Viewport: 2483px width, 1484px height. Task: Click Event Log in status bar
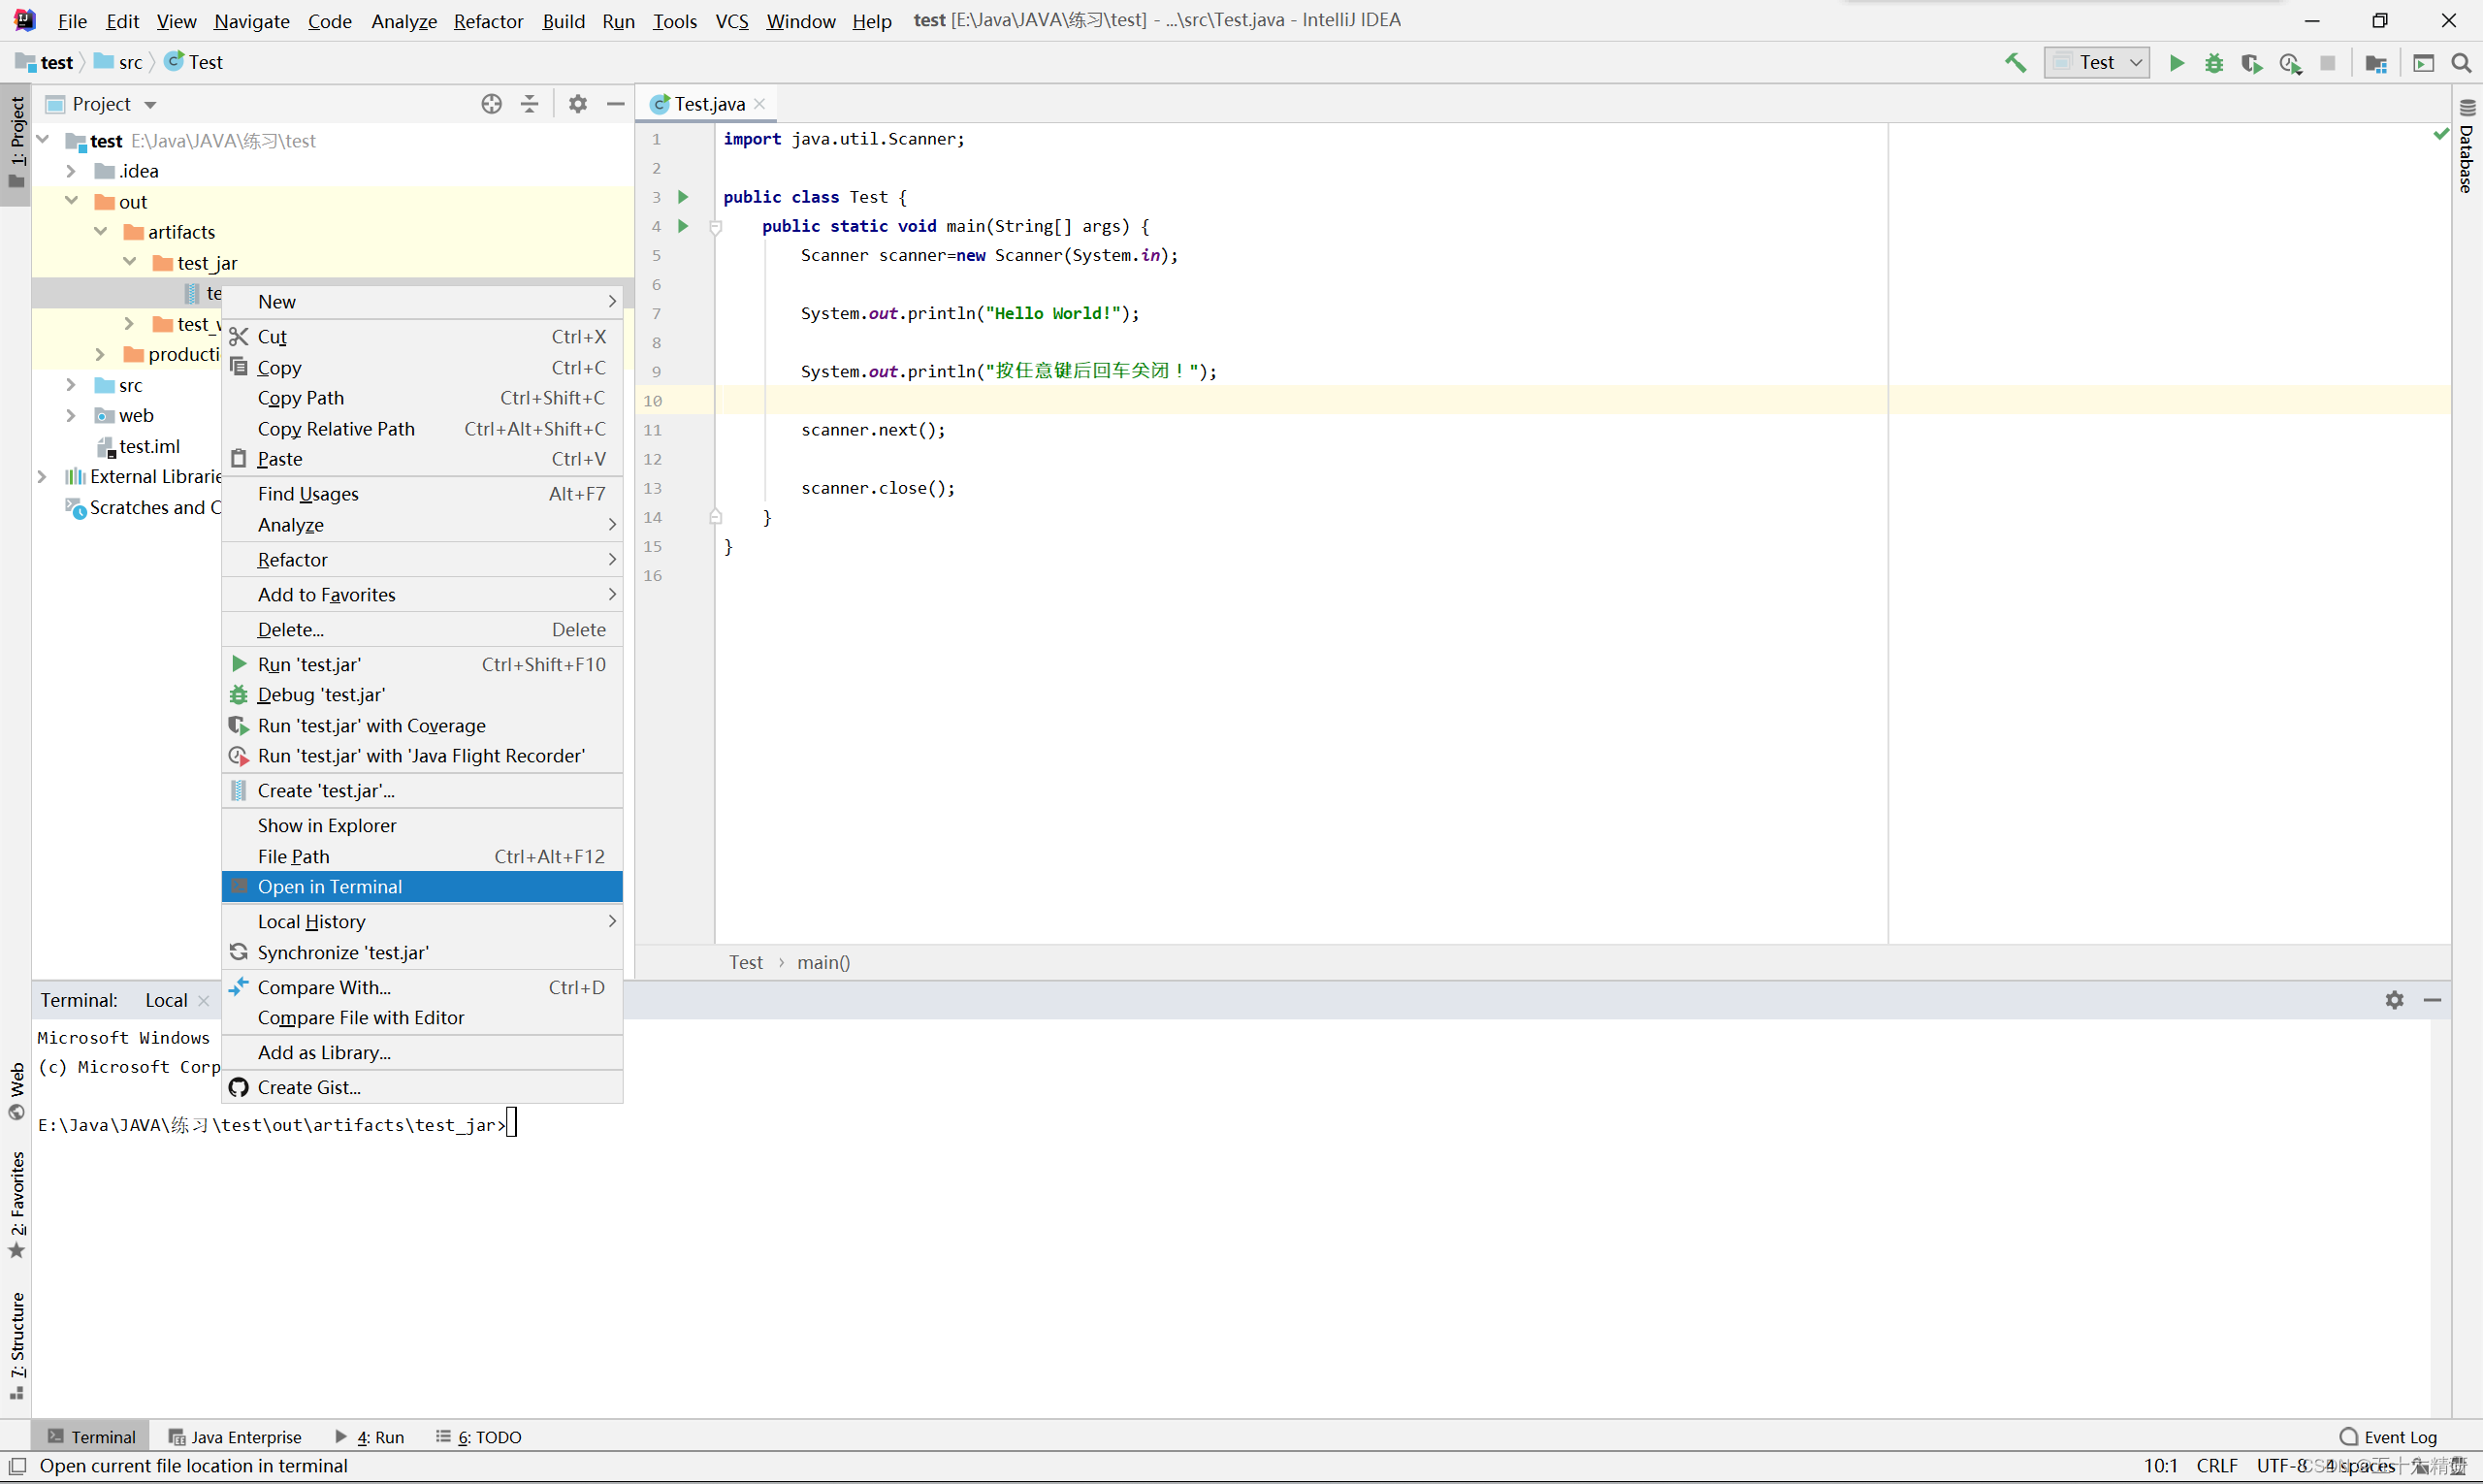[2388, 1437]
